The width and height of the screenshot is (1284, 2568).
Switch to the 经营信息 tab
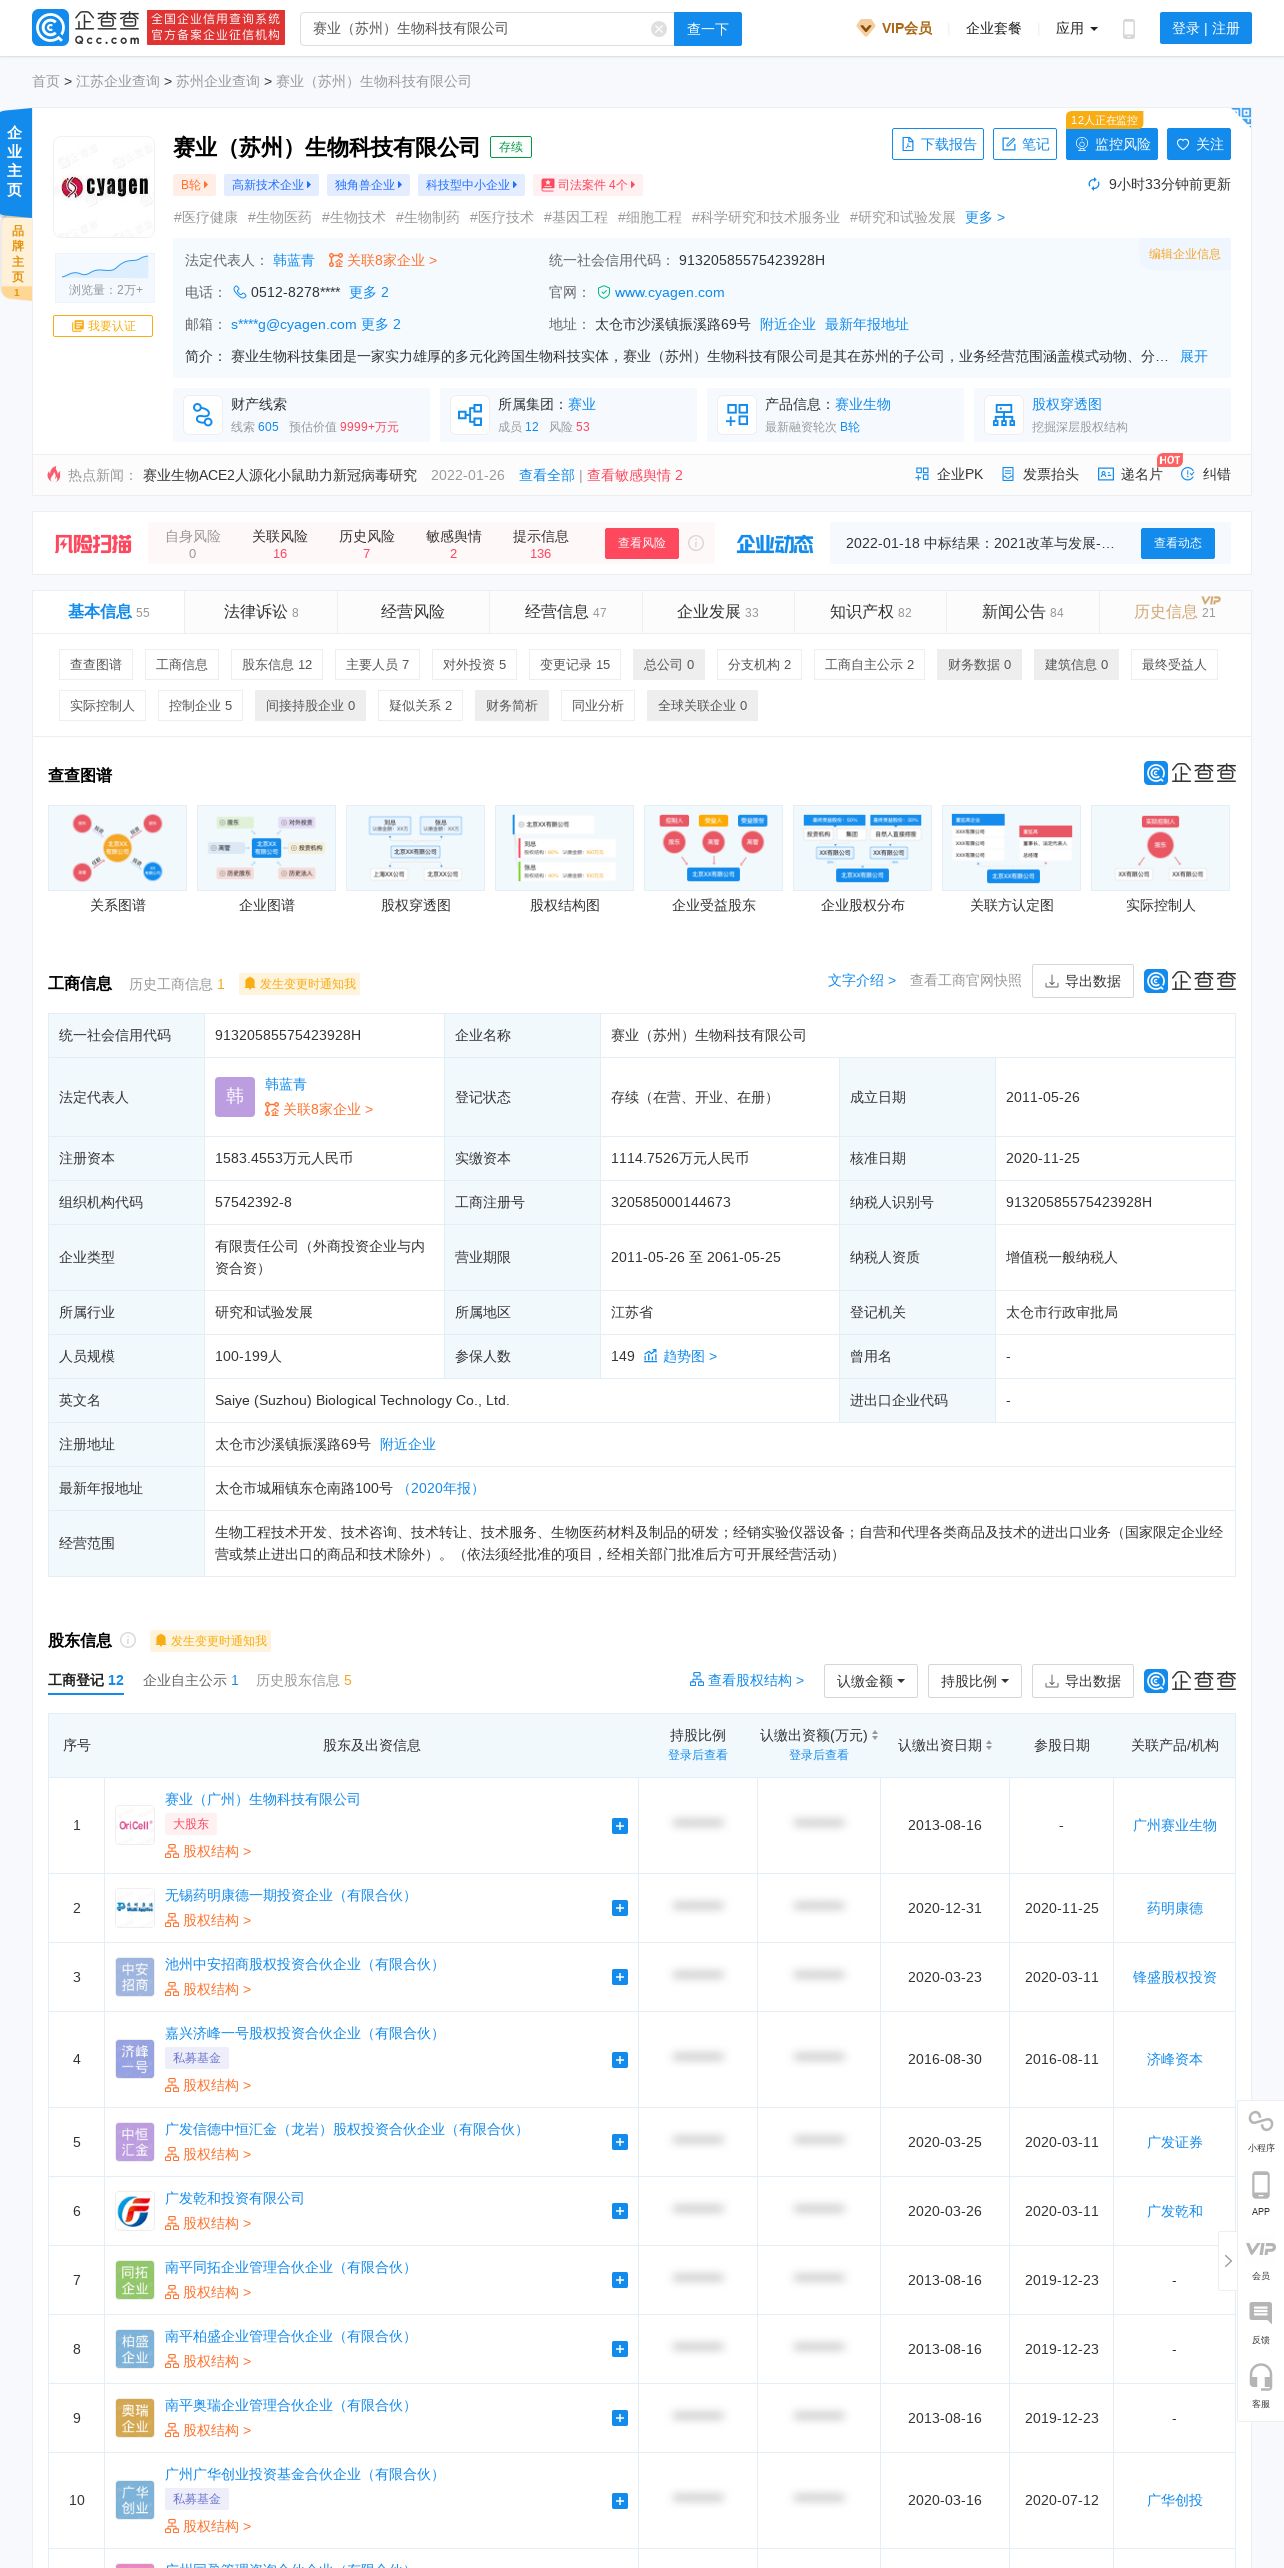tap(566, 612)
